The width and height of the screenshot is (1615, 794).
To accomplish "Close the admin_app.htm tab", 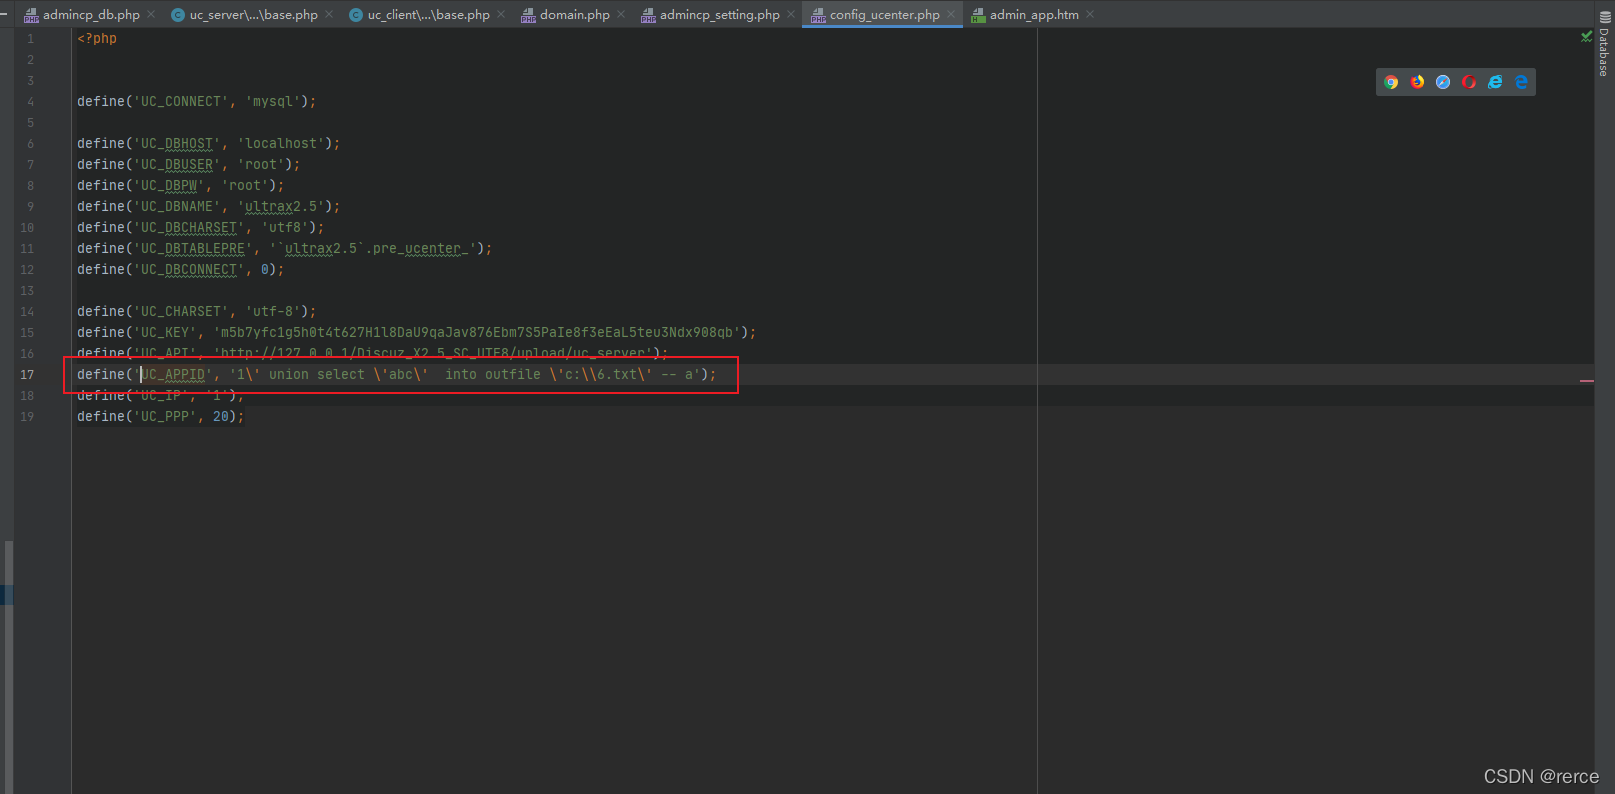I will [x=1090, y=14].
